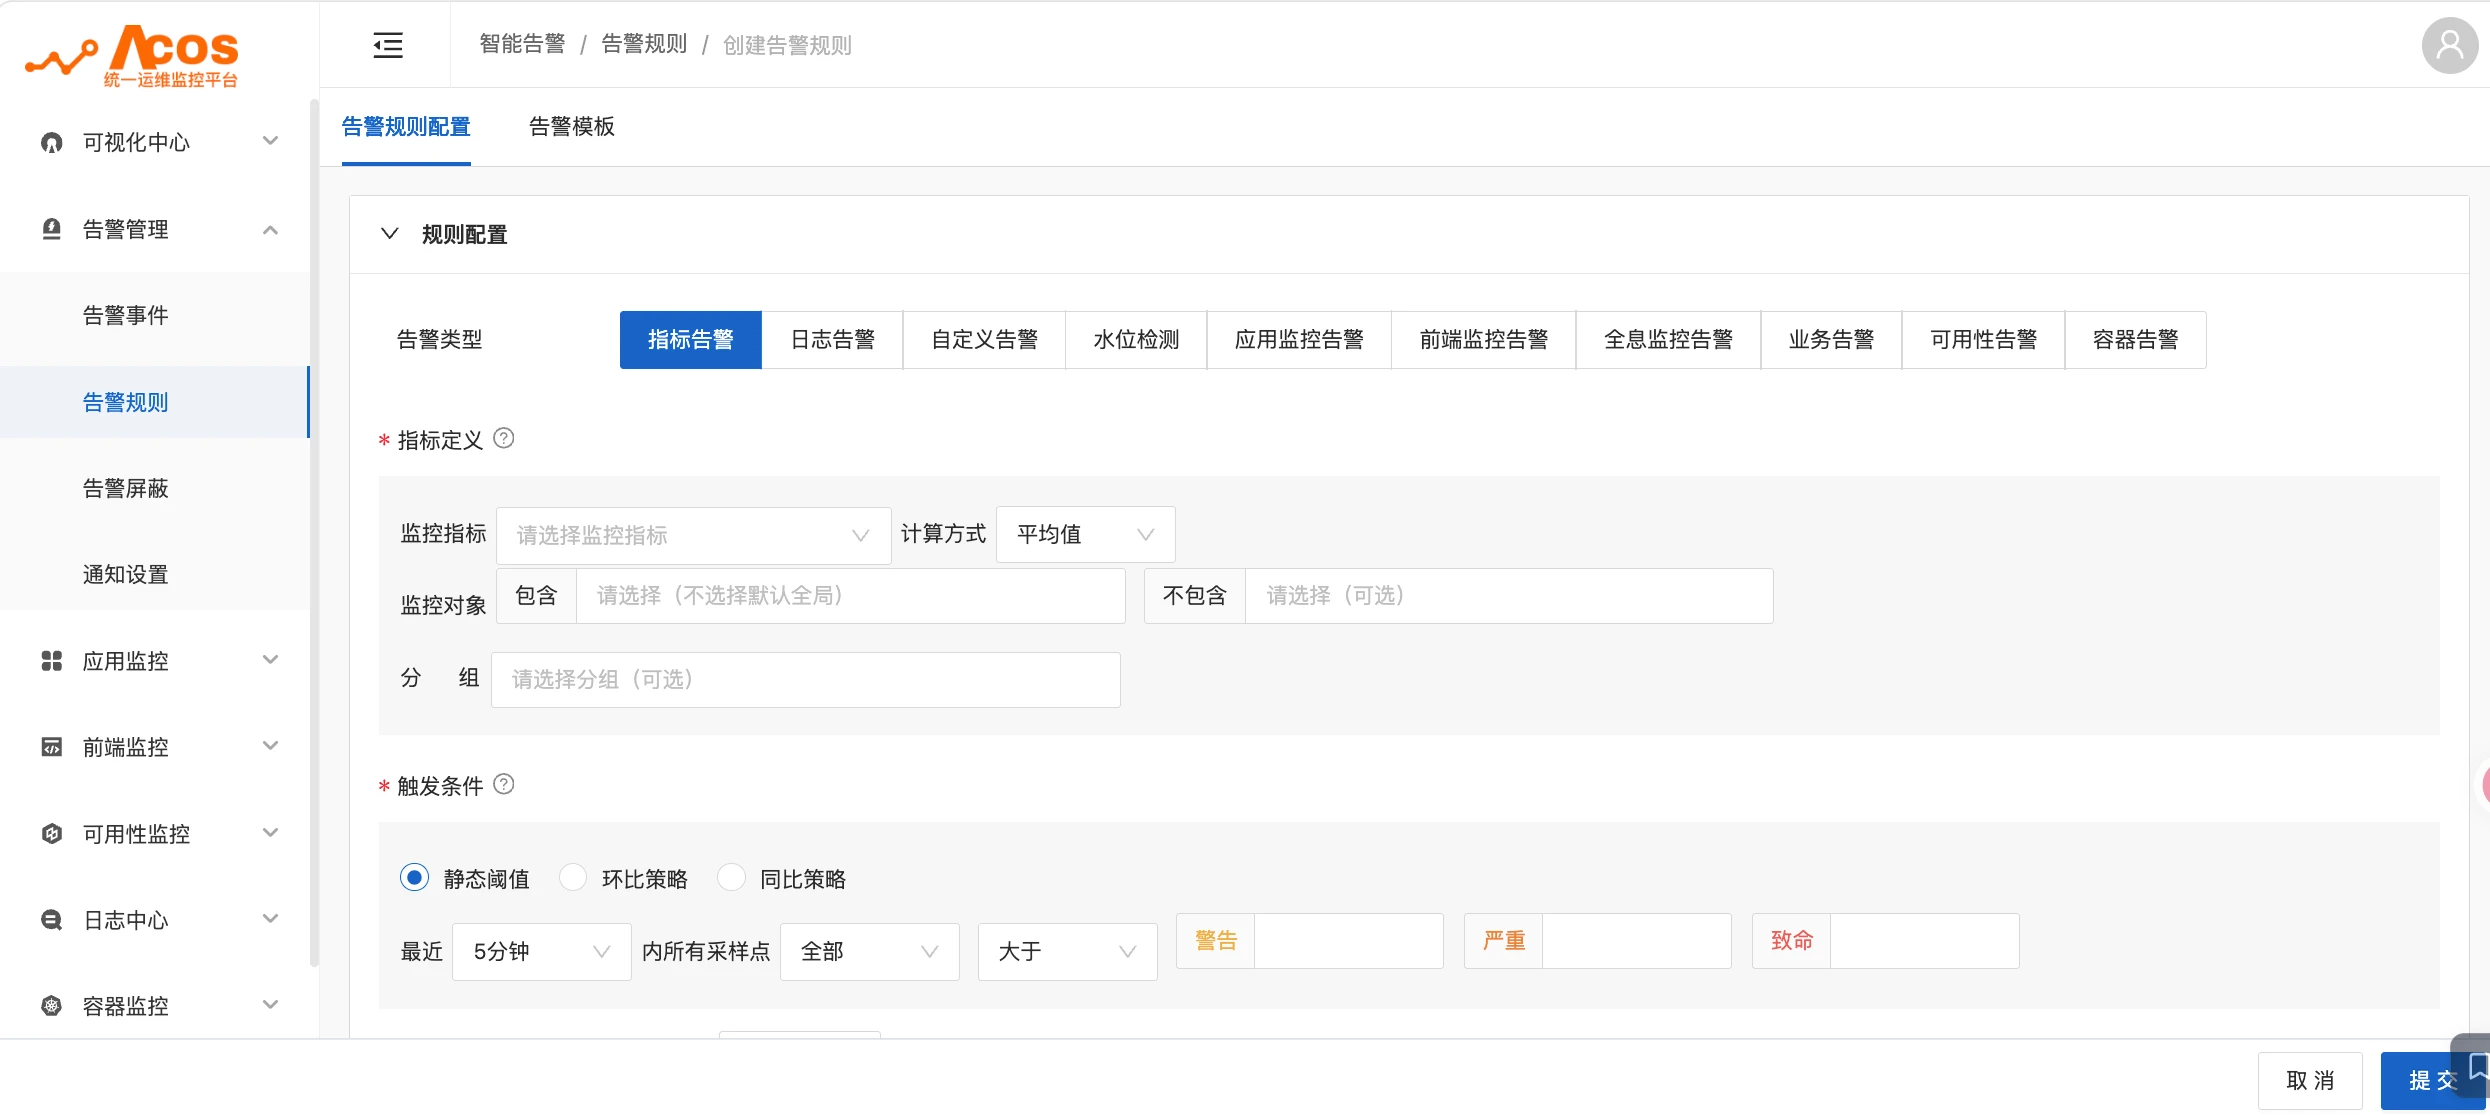Image resolution: width=2490 pixels, height=1116 pixels.
Task: Click the 告警管理 bell icon
Action: click(51, 229)
